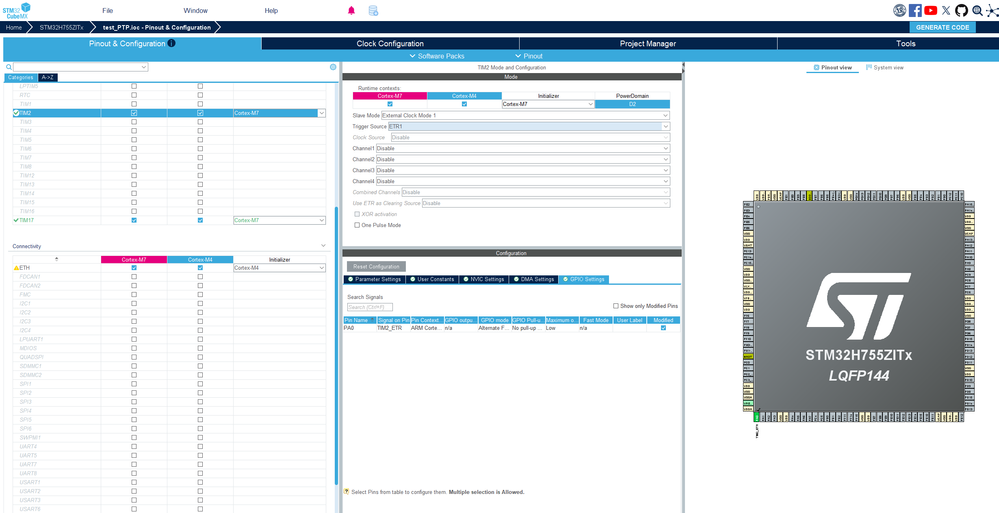Click the ETH yellow warning icon
Viewport: 999px width, 513px height.
tap(17, 268)
